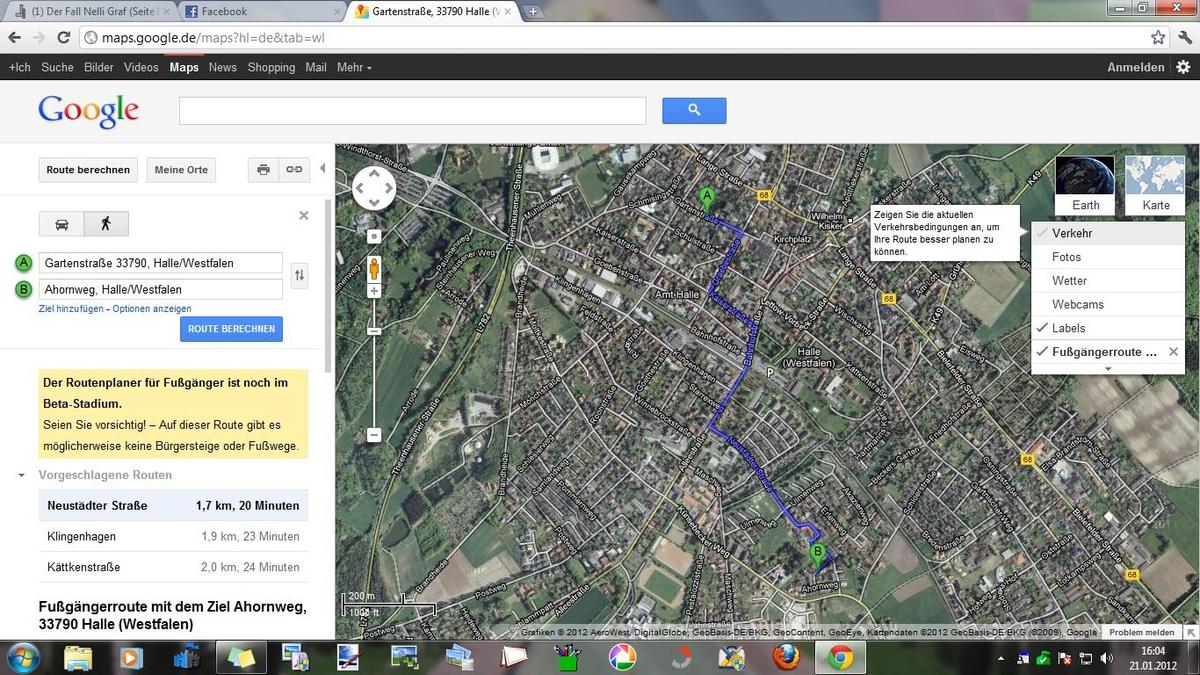This screenshot has width=1200, height=675.
Task: Open Mail in the Google bar
Action: pos(316,67)
